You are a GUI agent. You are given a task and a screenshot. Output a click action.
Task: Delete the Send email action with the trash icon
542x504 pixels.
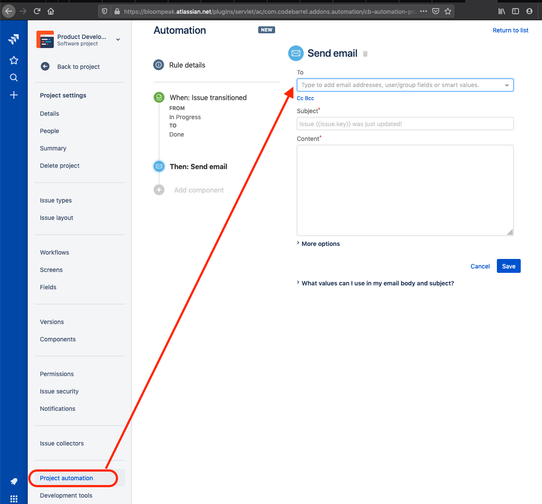(365, 54)
